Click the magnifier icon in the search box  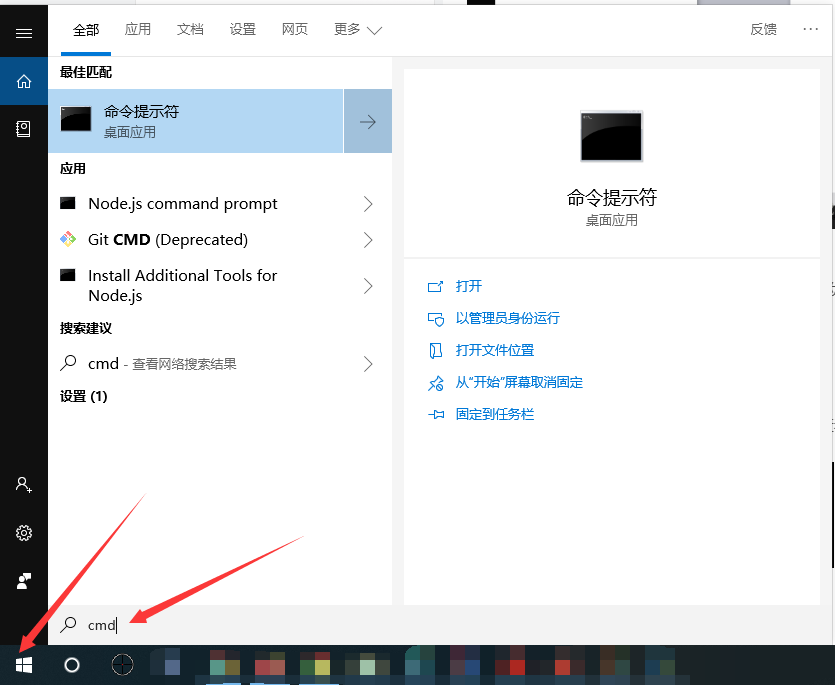pyautogui.click(x=69, y=625)
